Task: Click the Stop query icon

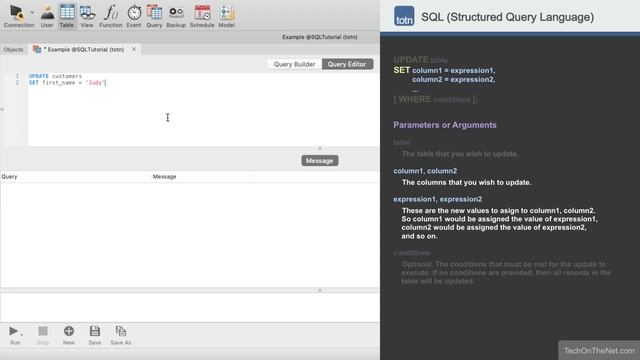Action: coord(43,336)
